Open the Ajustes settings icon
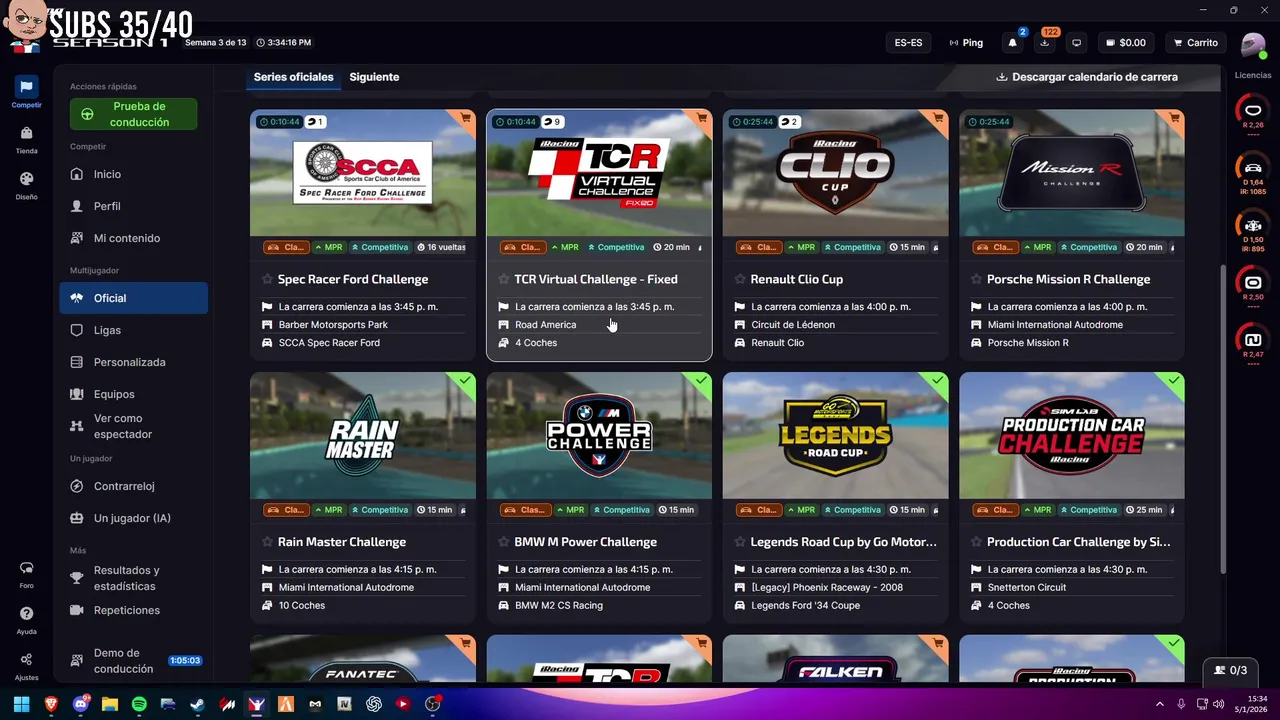Viewport: 1280px width, 720px height. click(x=27, y=660)
